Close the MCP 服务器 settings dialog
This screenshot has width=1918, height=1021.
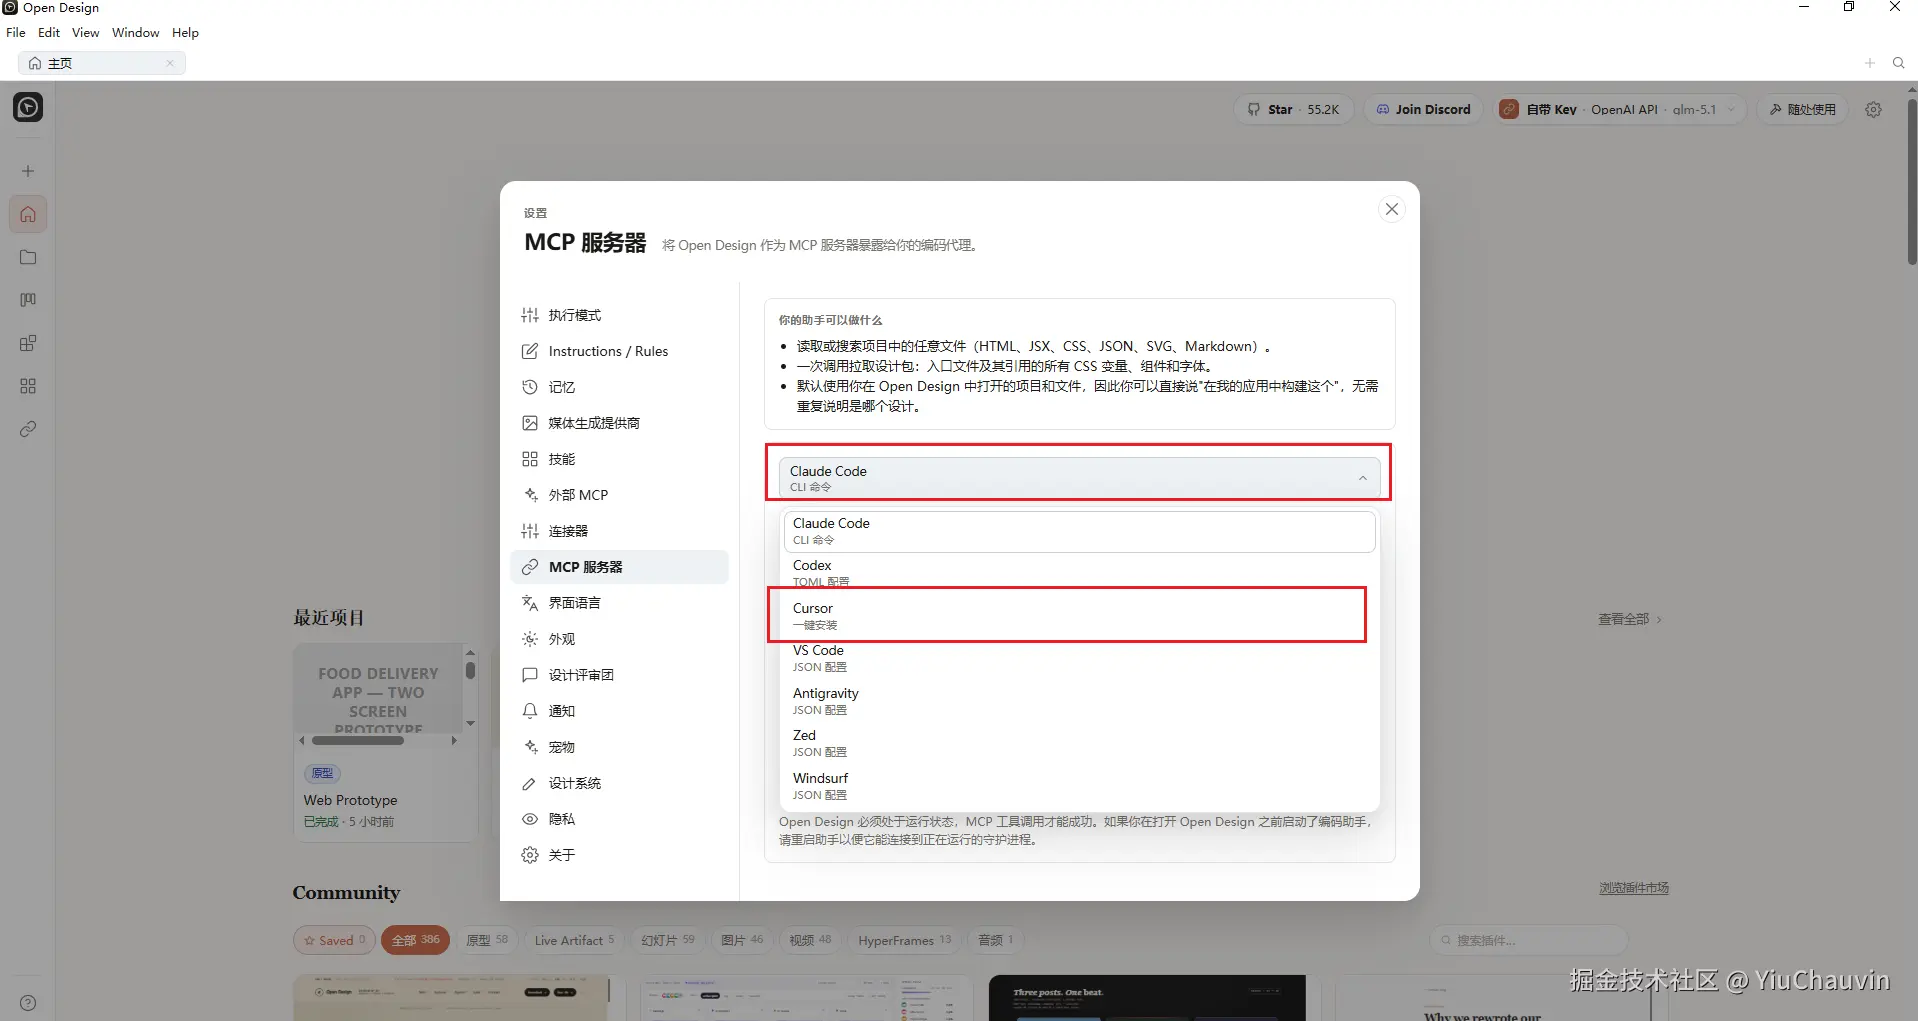(x=1391, y=209)
